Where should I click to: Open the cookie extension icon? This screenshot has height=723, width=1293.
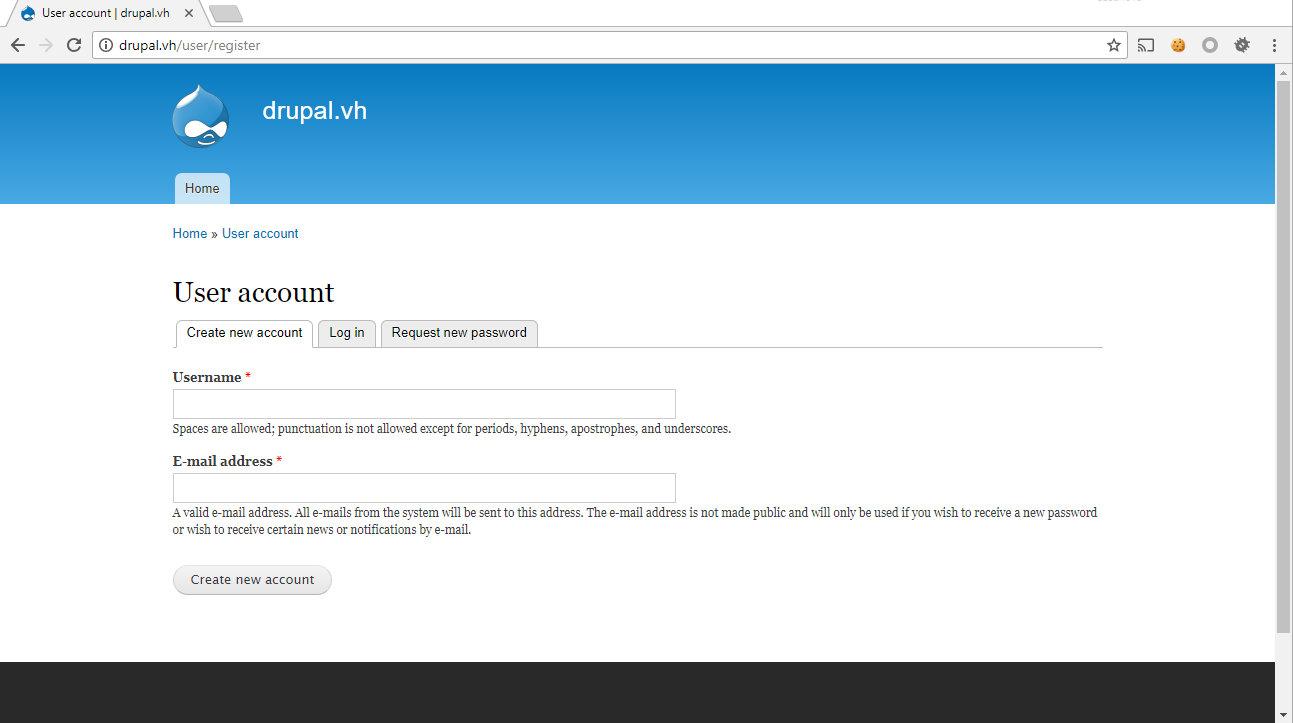(1178, 45)
